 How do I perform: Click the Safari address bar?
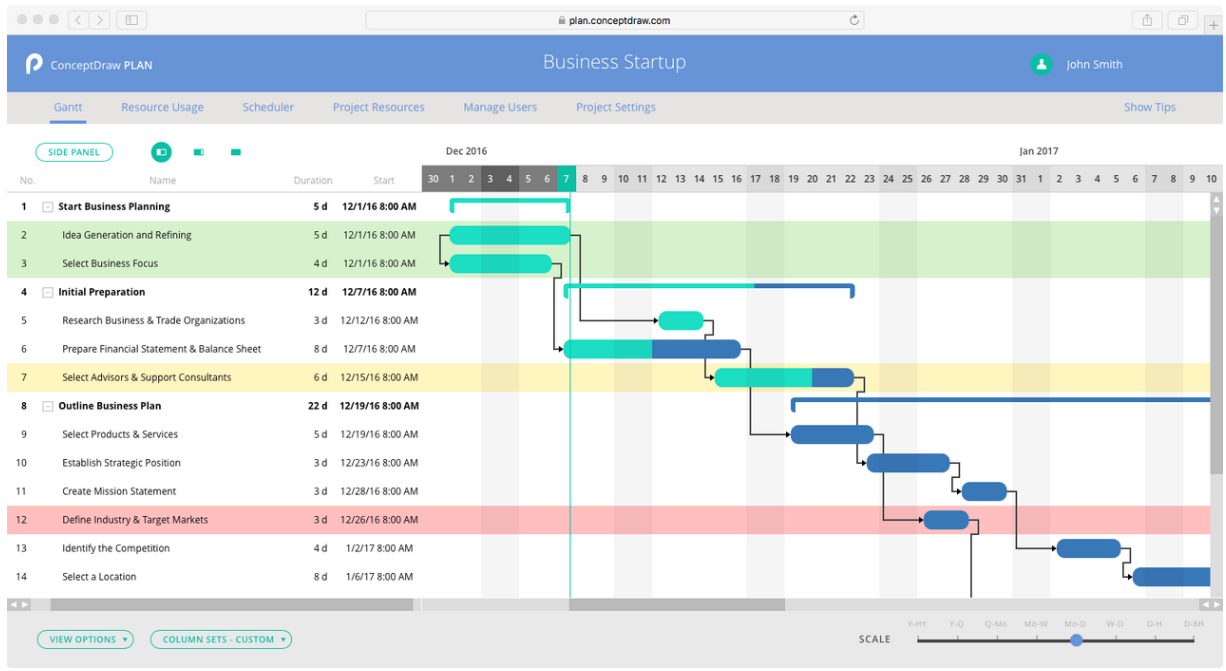coord(614,20)
